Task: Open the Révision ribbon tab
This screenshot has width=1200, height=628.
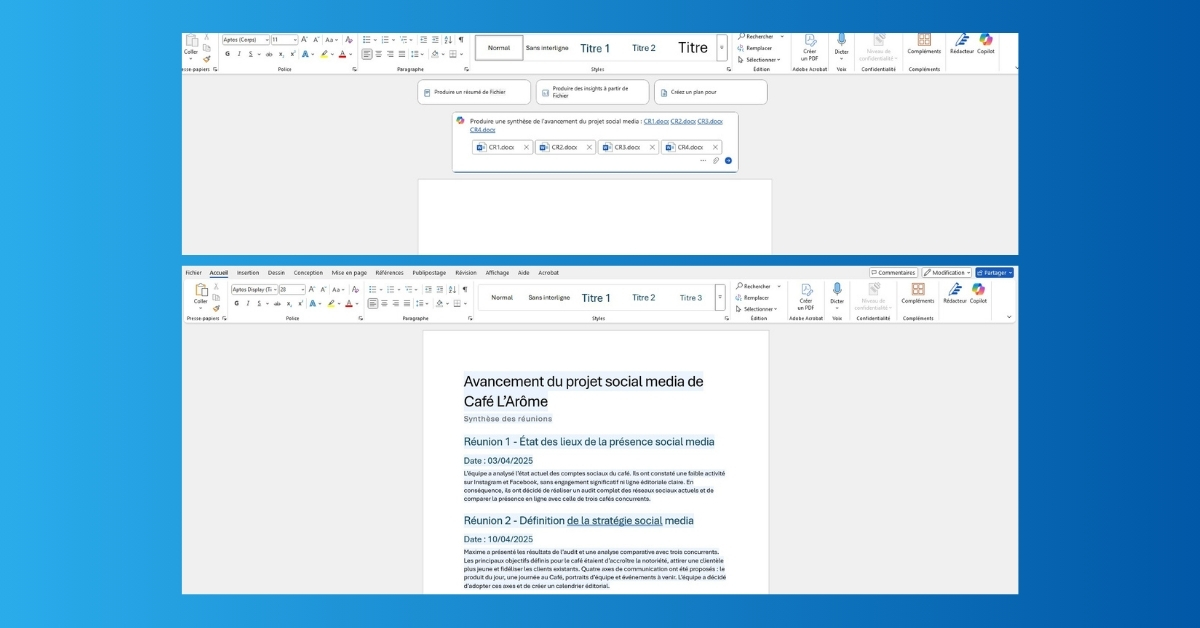Action: [x=466, y=272]
